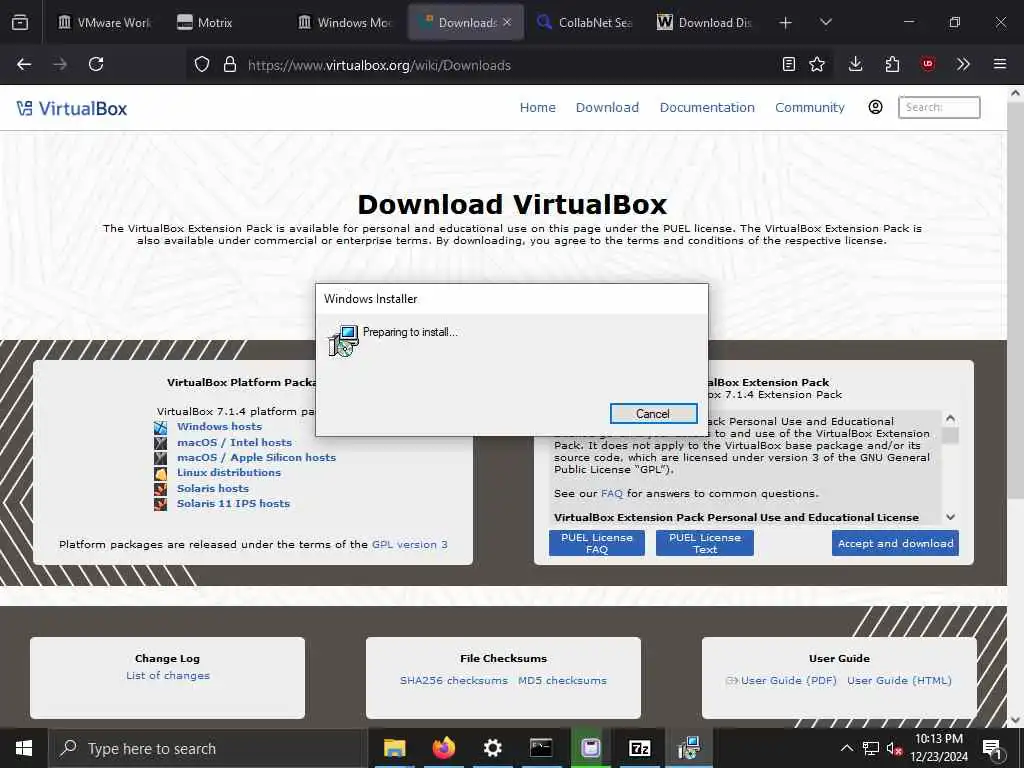1024x768 pixels.
Task: Open the User Guide (HTML) link
Action: (x=899, y=680)
